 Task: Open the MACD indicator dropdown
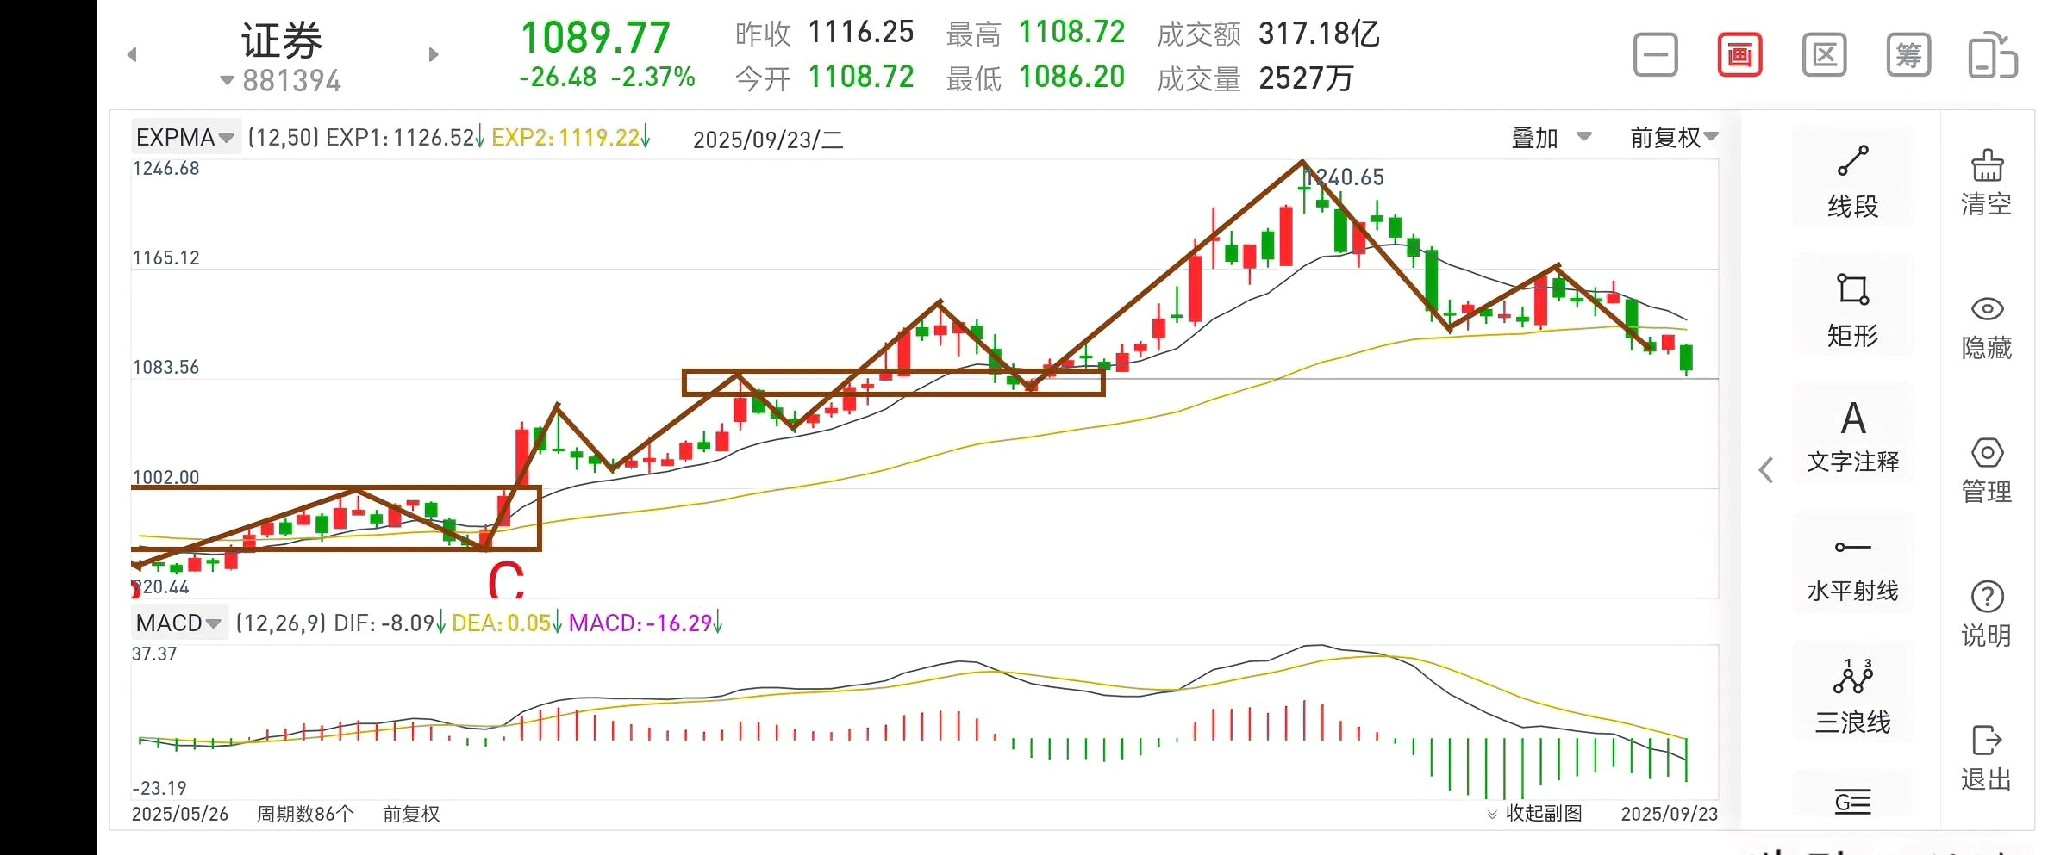coord(178,623)
